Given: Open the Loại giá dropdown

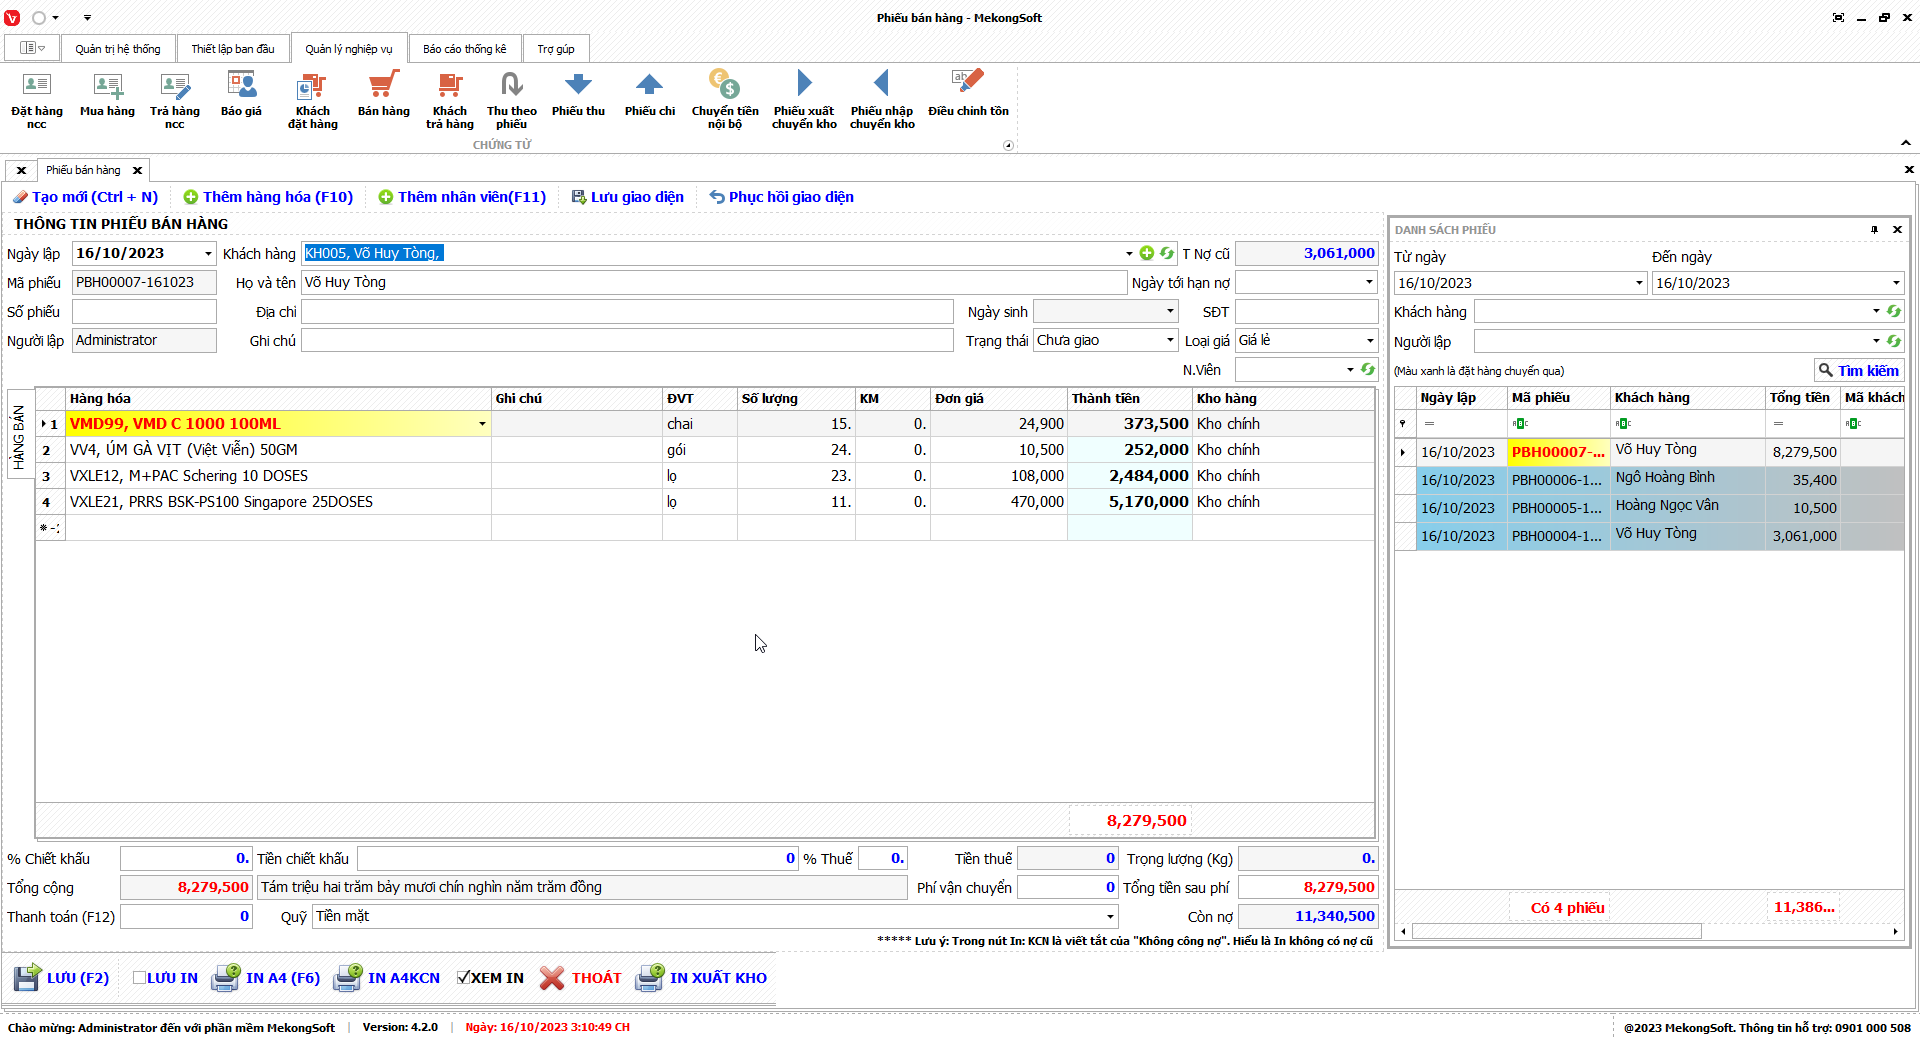Looking at the screenshot, I should pyautogui.click(x=1369, y=341).
